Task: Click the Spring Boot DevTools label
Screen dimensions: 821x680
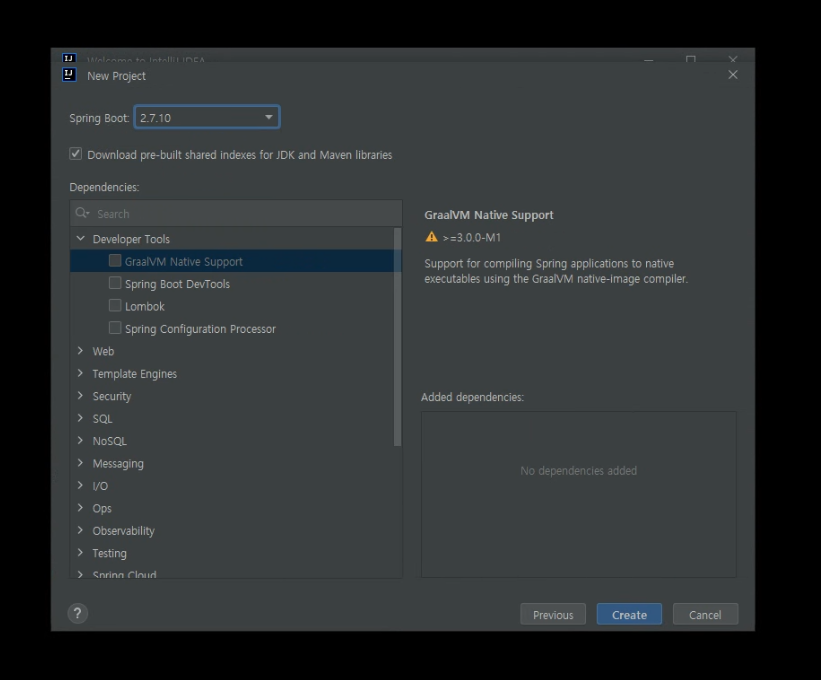Action: pyautogui.click(x=177, y=284)
